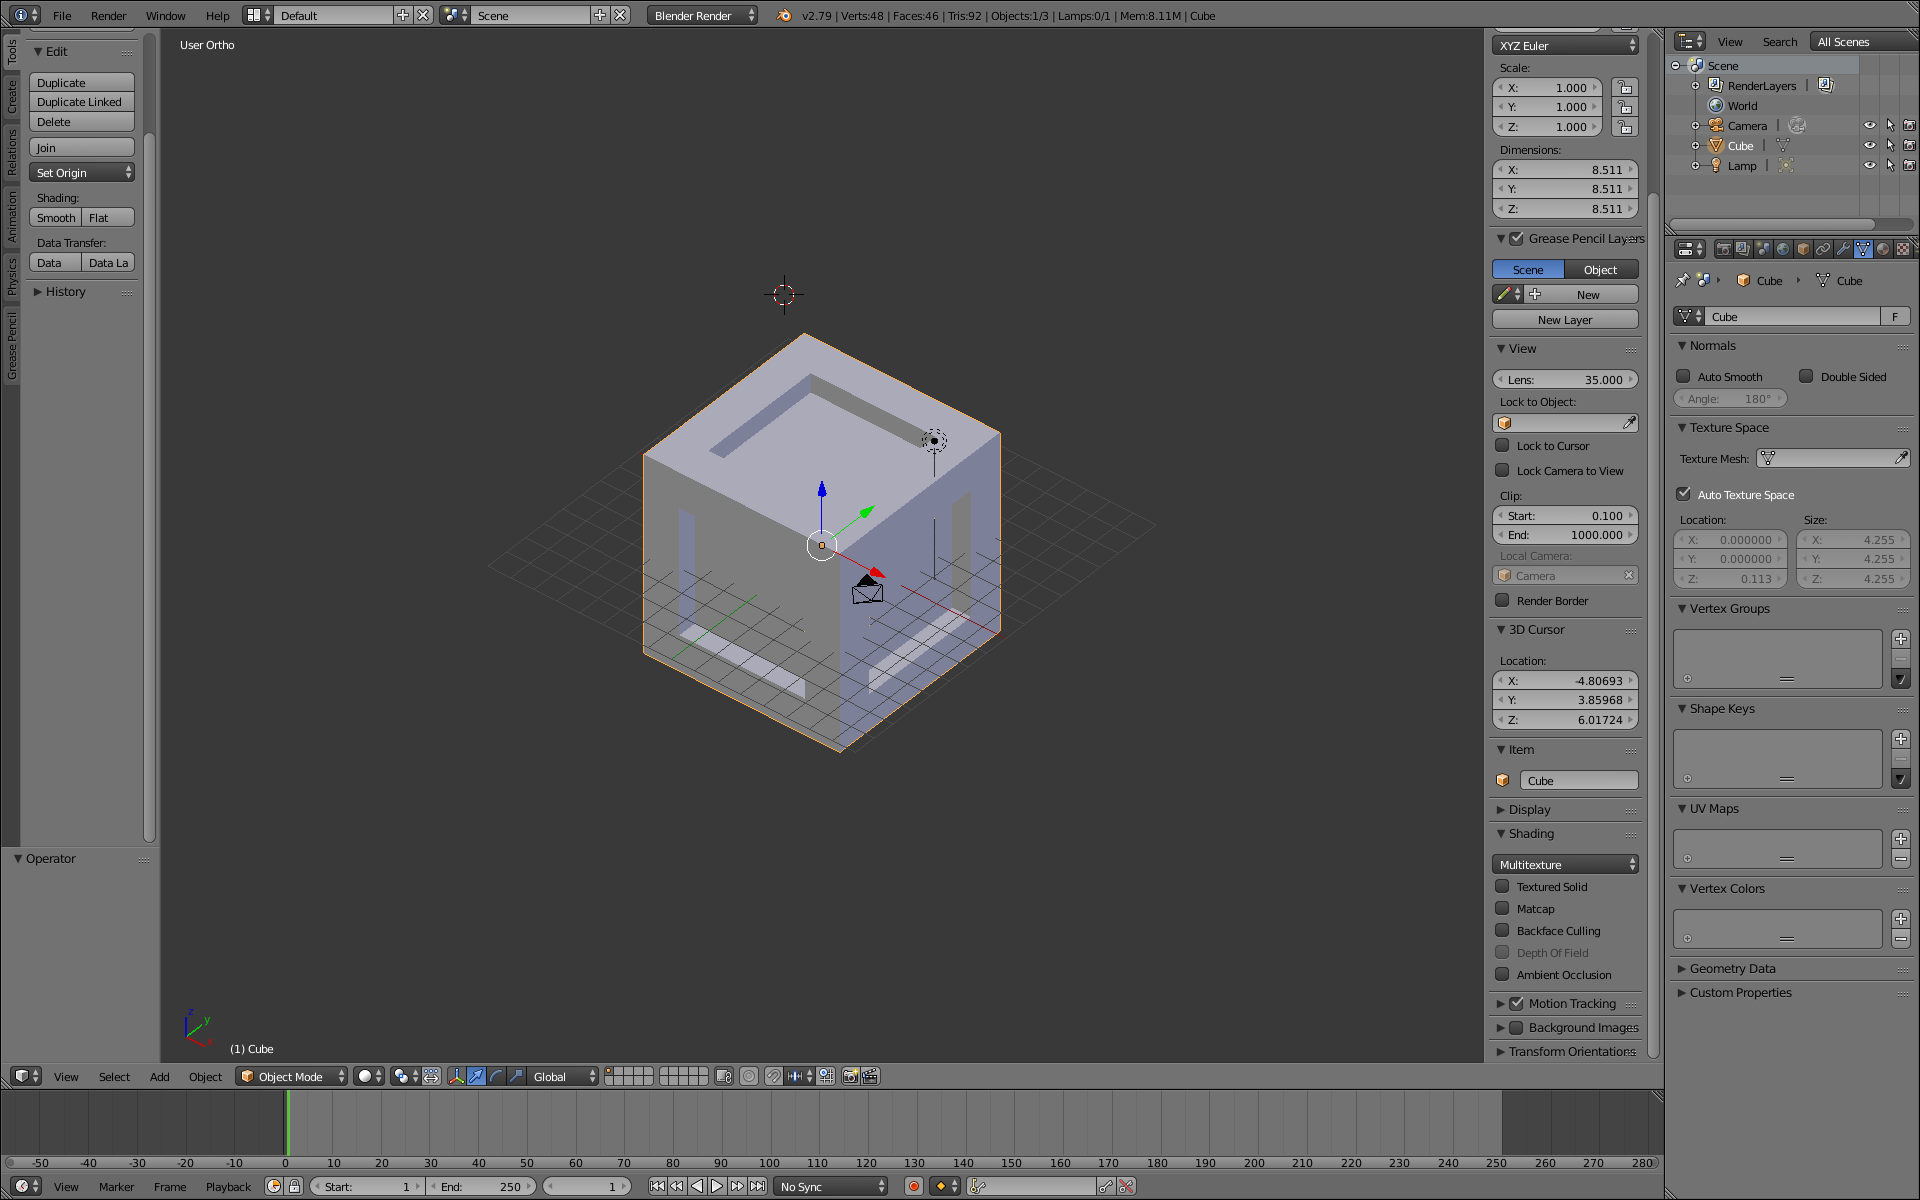Toggle the Auto Smooth checkbox
1920x1200 pixels.
[1683, 377]
